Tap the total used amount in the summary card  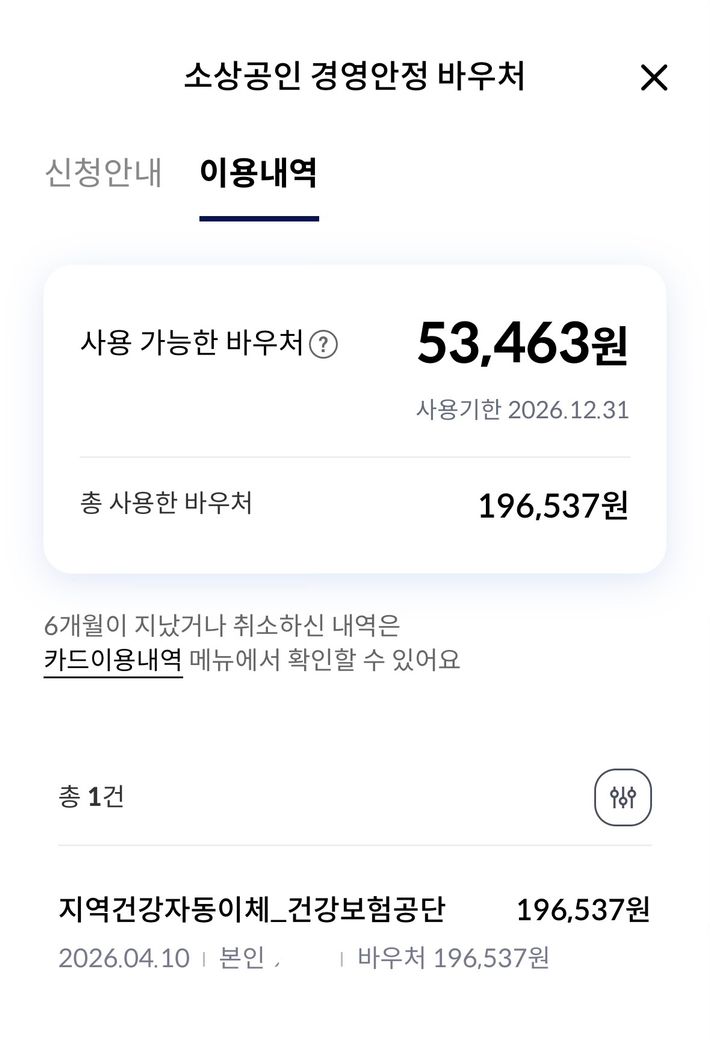[553, 506]
